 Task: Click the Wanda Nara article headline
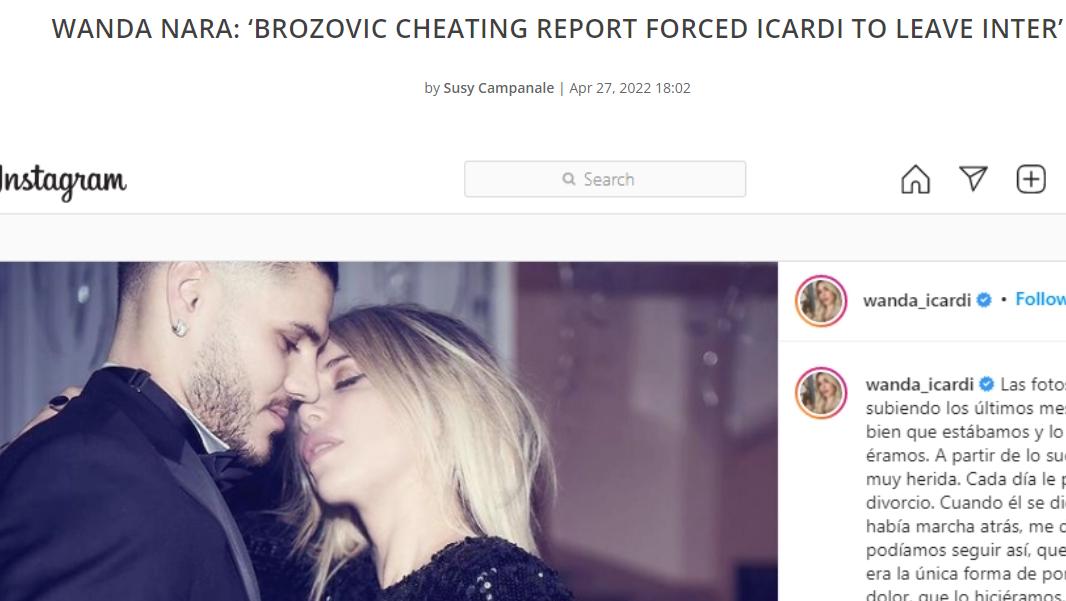click(x=557, y=29)
